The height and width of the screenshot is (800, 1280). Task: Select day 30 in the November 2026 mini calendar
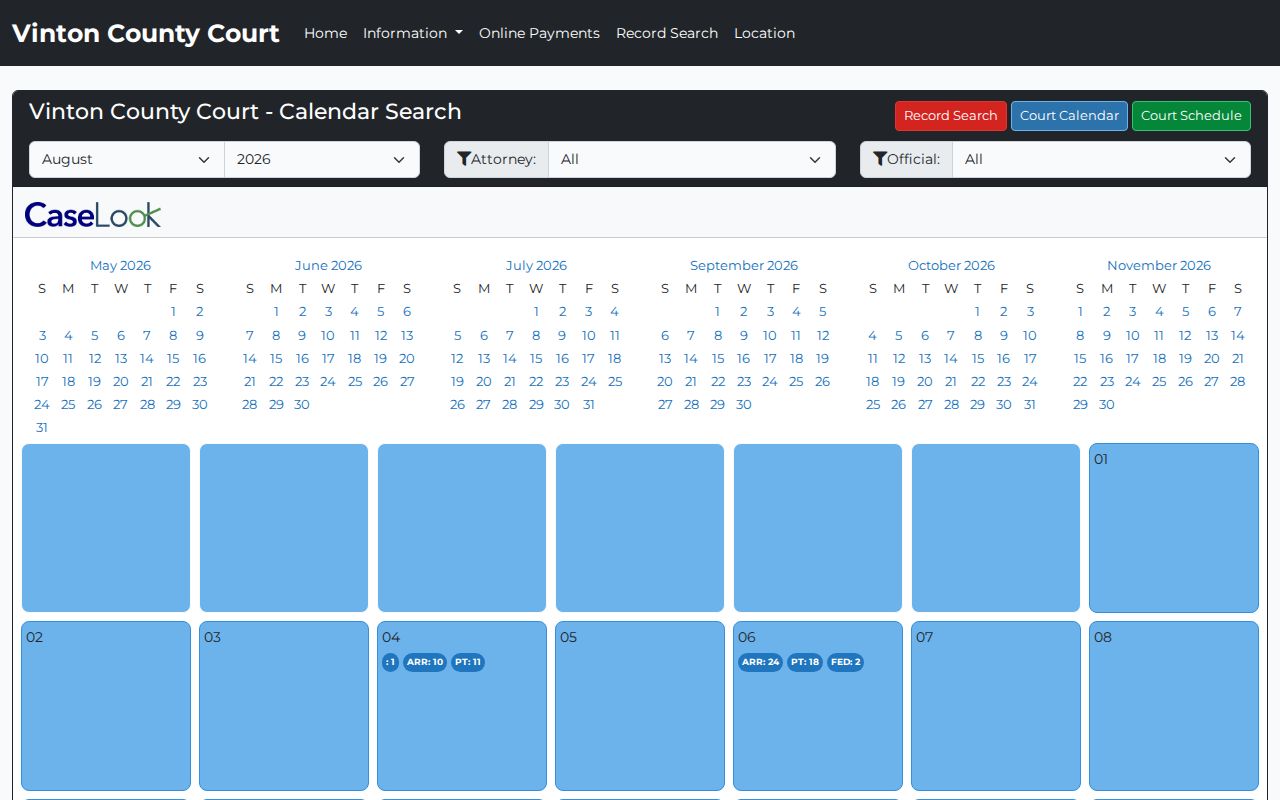click(x=1107, y=404)
